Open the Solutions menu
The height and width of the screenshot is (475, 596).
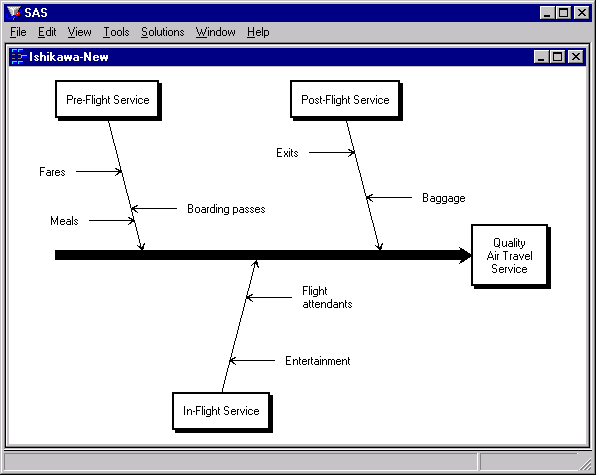[x=163, y=32]
